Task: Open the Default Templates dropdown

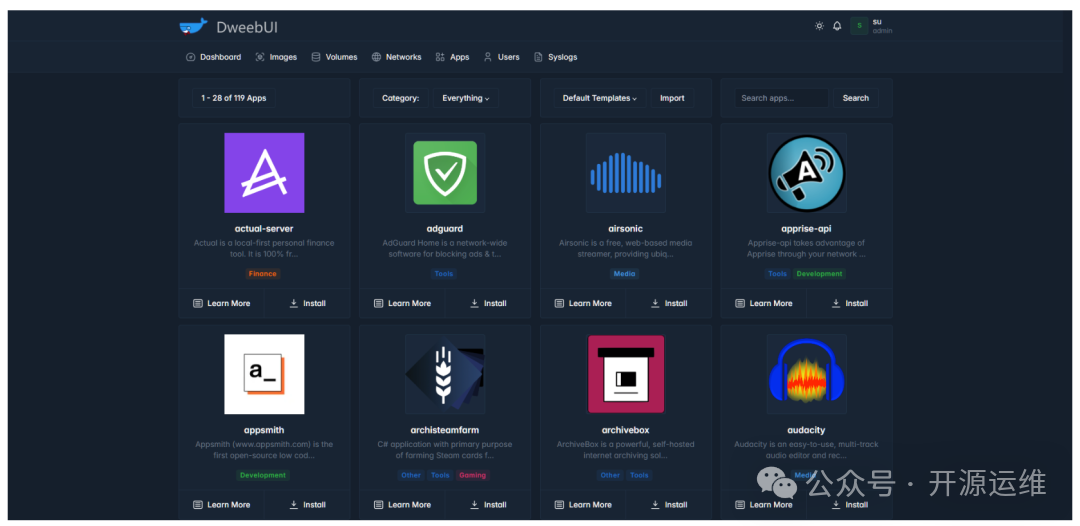Action: pos(599,98)
